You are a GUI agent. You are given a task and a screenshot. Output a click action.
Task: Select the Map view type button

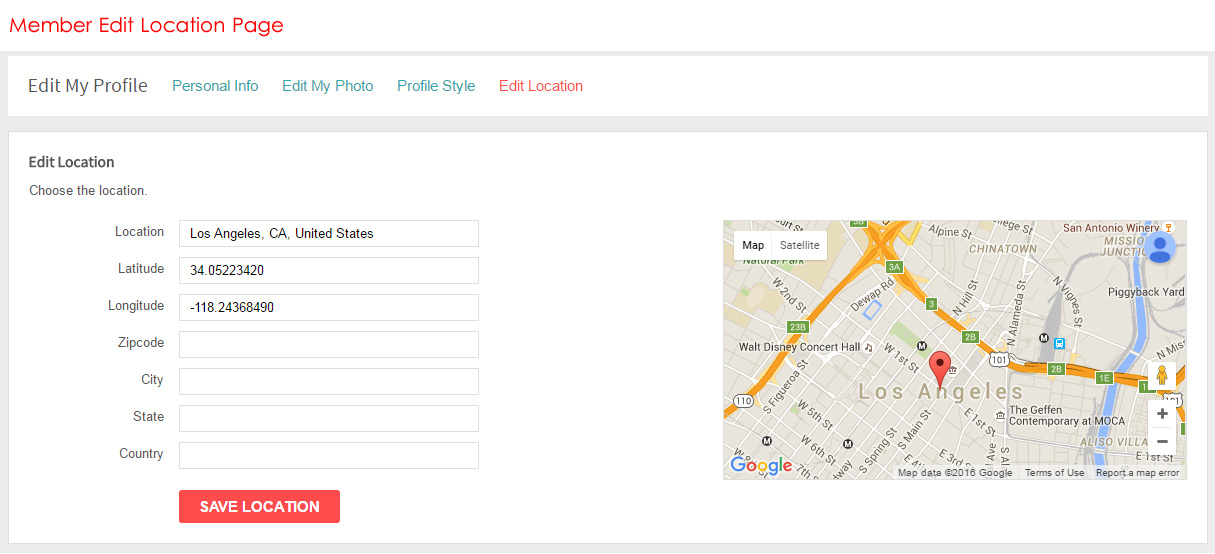[x=753, y=245]
